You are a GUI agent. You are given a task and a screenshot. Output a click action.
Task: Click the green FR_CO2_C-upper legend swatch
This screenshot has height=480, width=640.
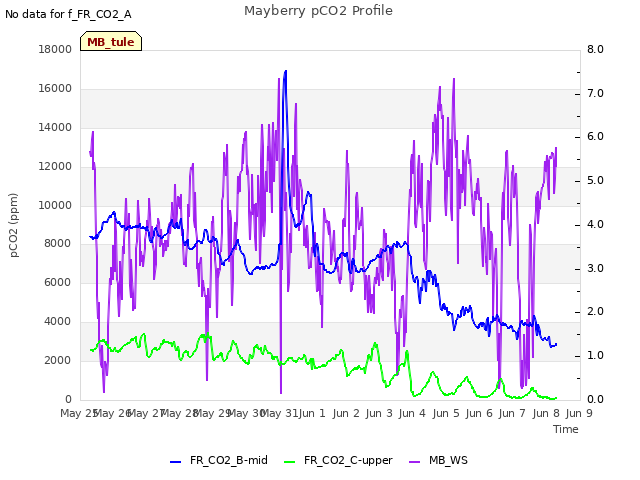pos(289,462)
